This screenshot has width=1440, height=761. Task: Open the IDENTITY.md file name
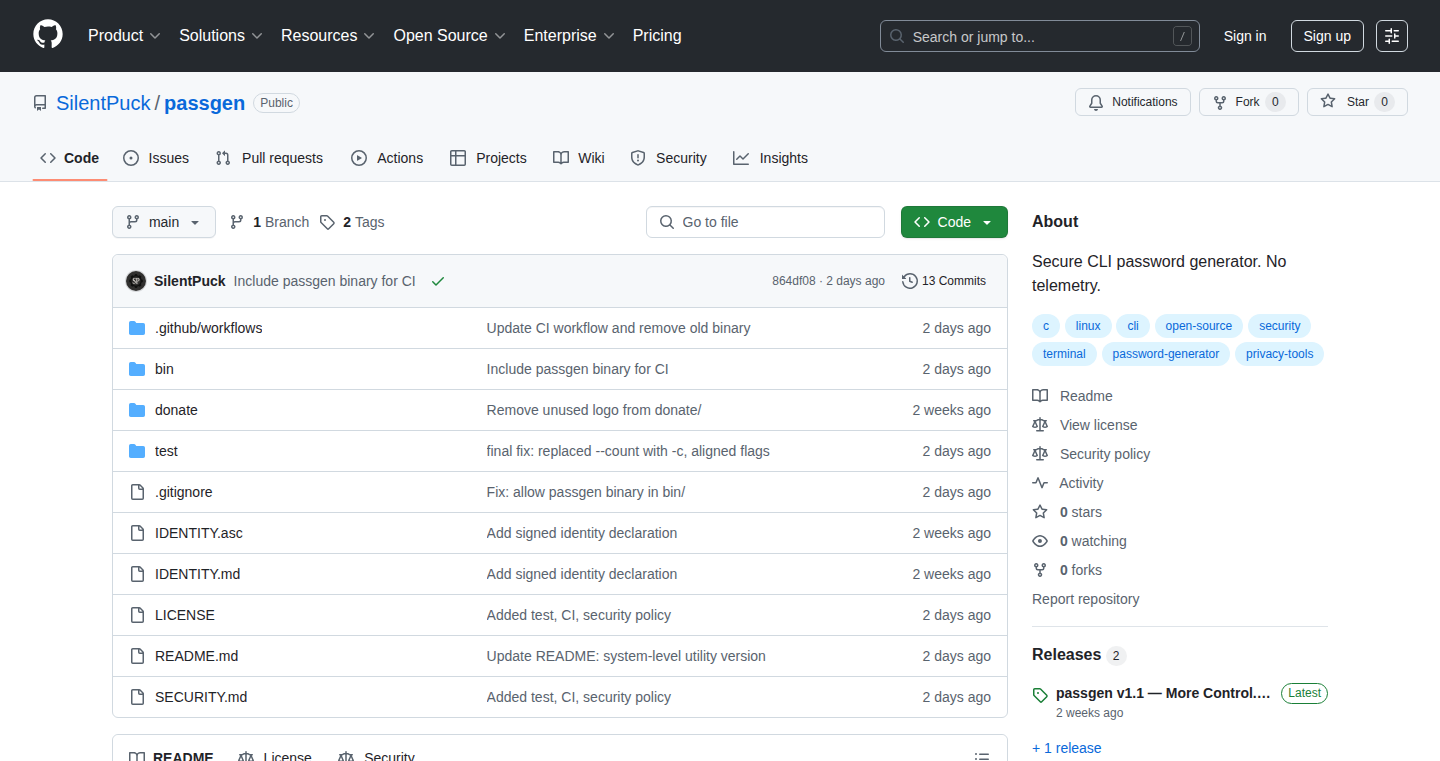tap(198, 574)
